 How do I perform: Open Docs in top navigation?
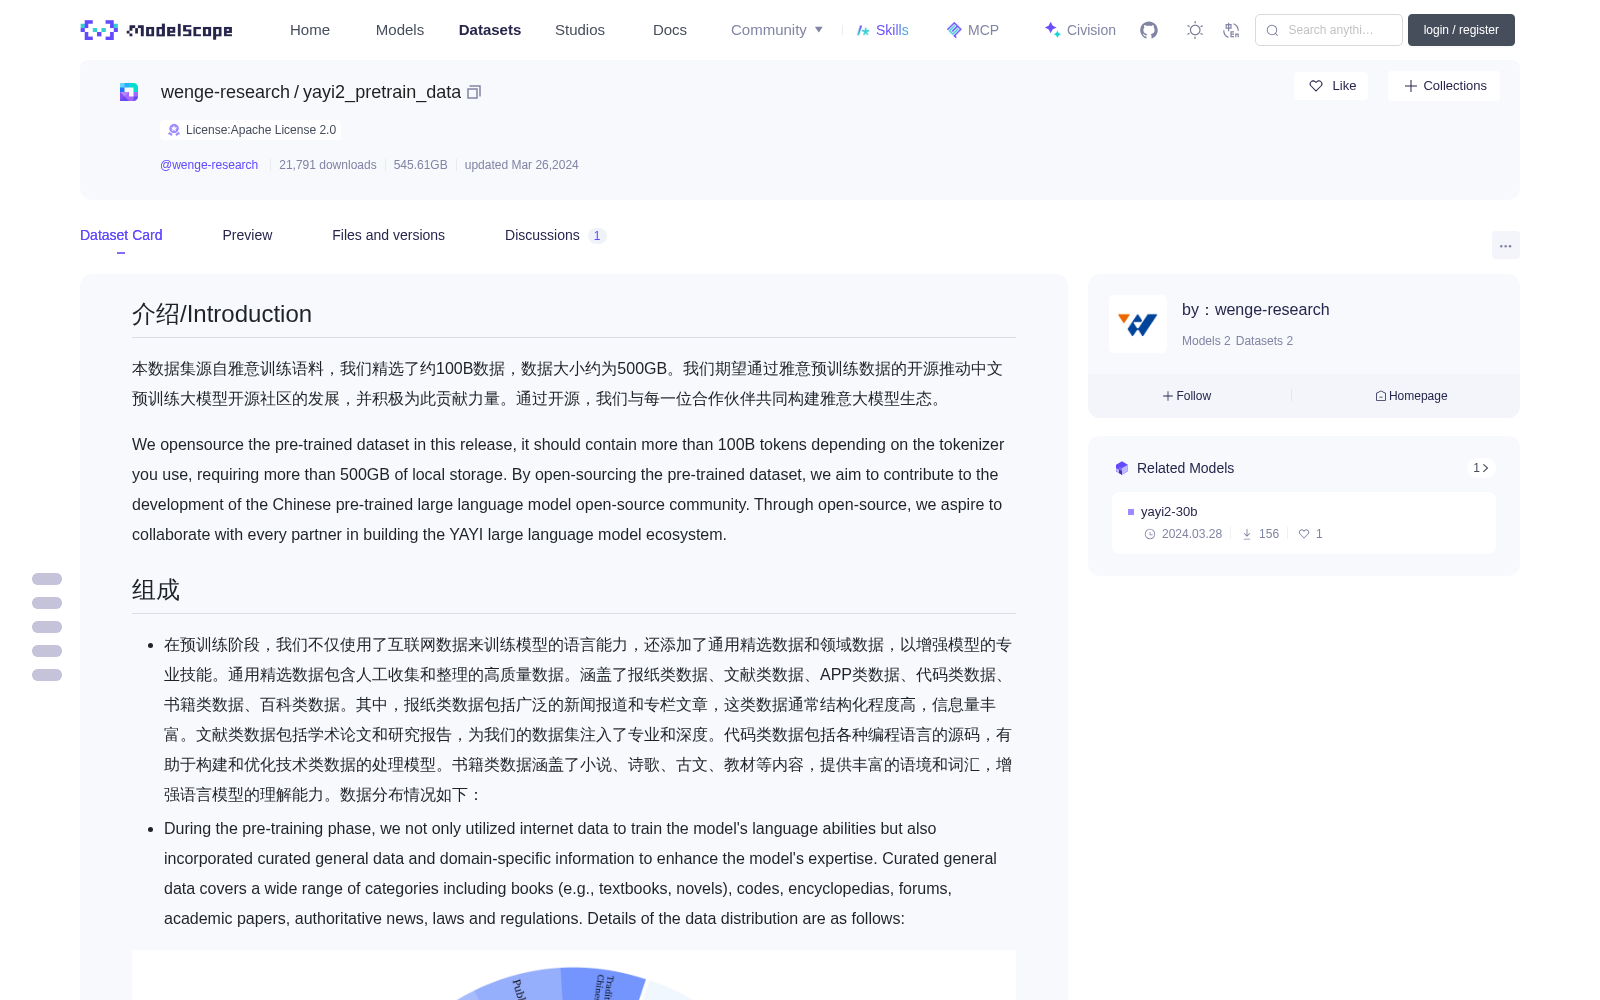click(670, 30)
